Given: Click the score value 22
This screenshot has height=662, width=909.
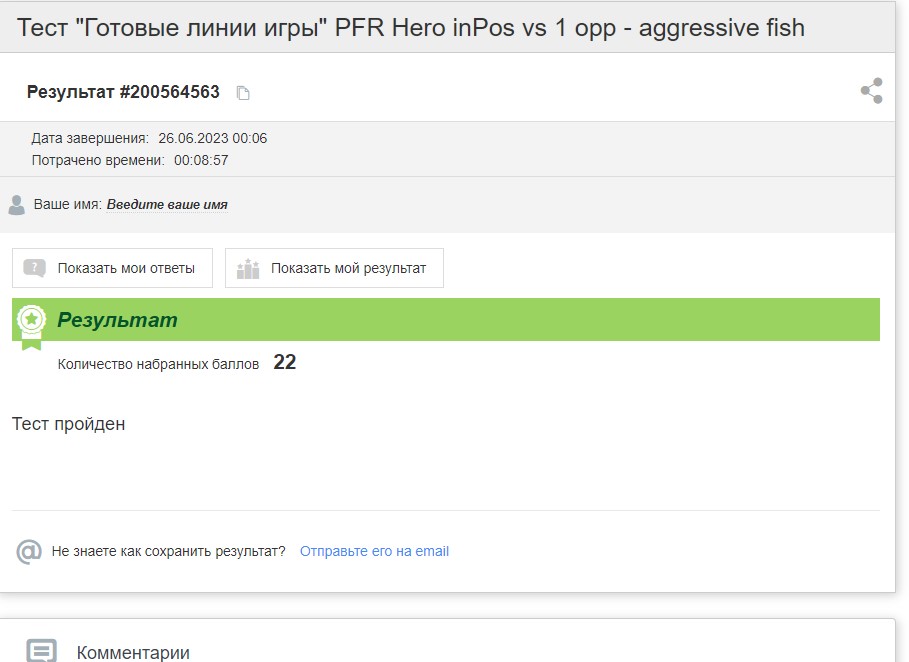Looking at the screenshot, I should 285,362.
